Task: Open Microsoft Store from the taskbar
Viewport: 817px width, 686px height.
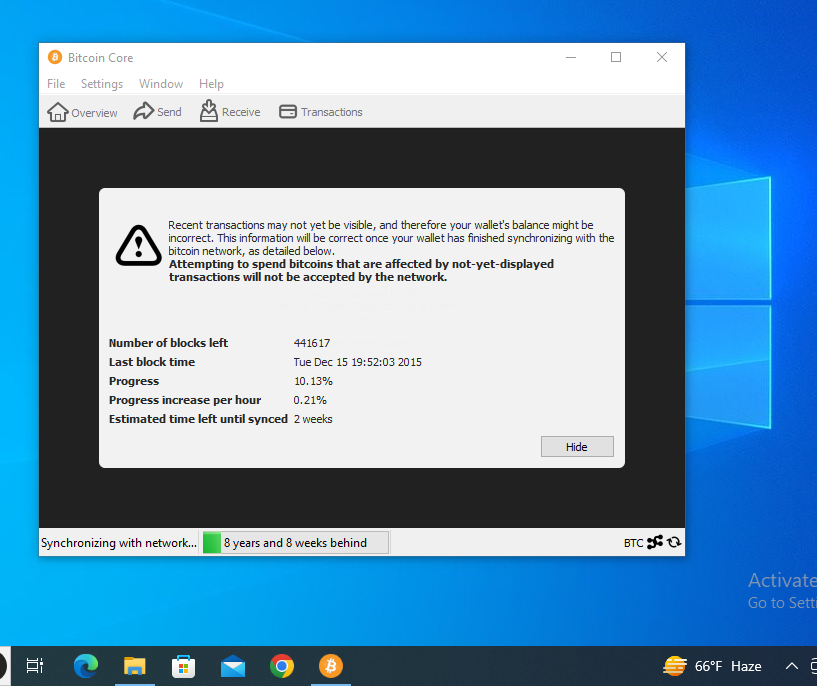Action: pos(183,666)
